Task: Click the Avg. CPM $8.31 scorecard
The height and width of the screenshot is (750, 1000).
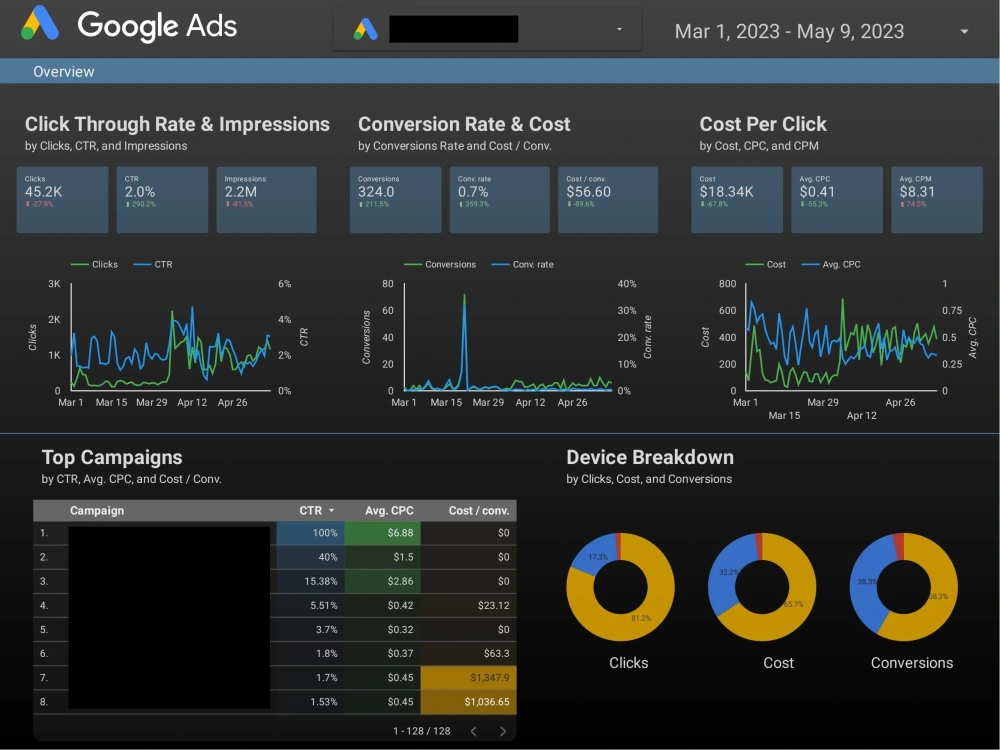Action: point(937,200)
